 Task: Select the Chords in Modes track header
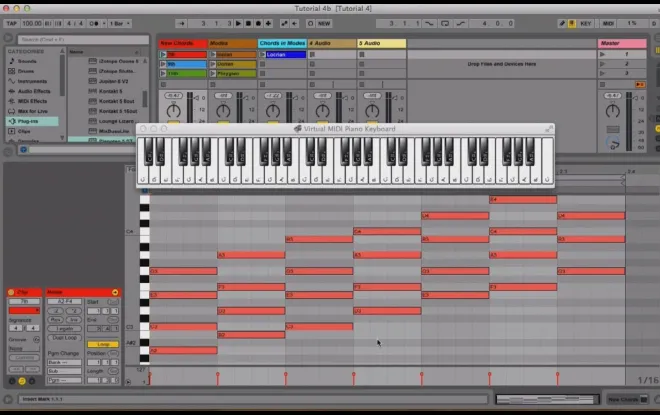(282, 43)
